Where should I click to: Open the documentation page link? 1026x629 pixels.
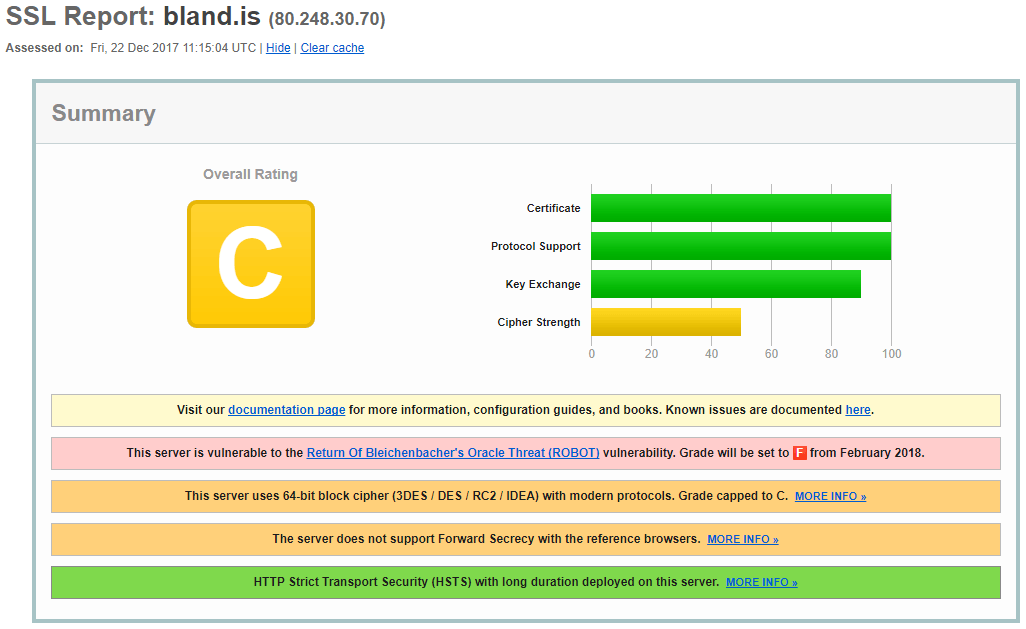pos(287,410)
